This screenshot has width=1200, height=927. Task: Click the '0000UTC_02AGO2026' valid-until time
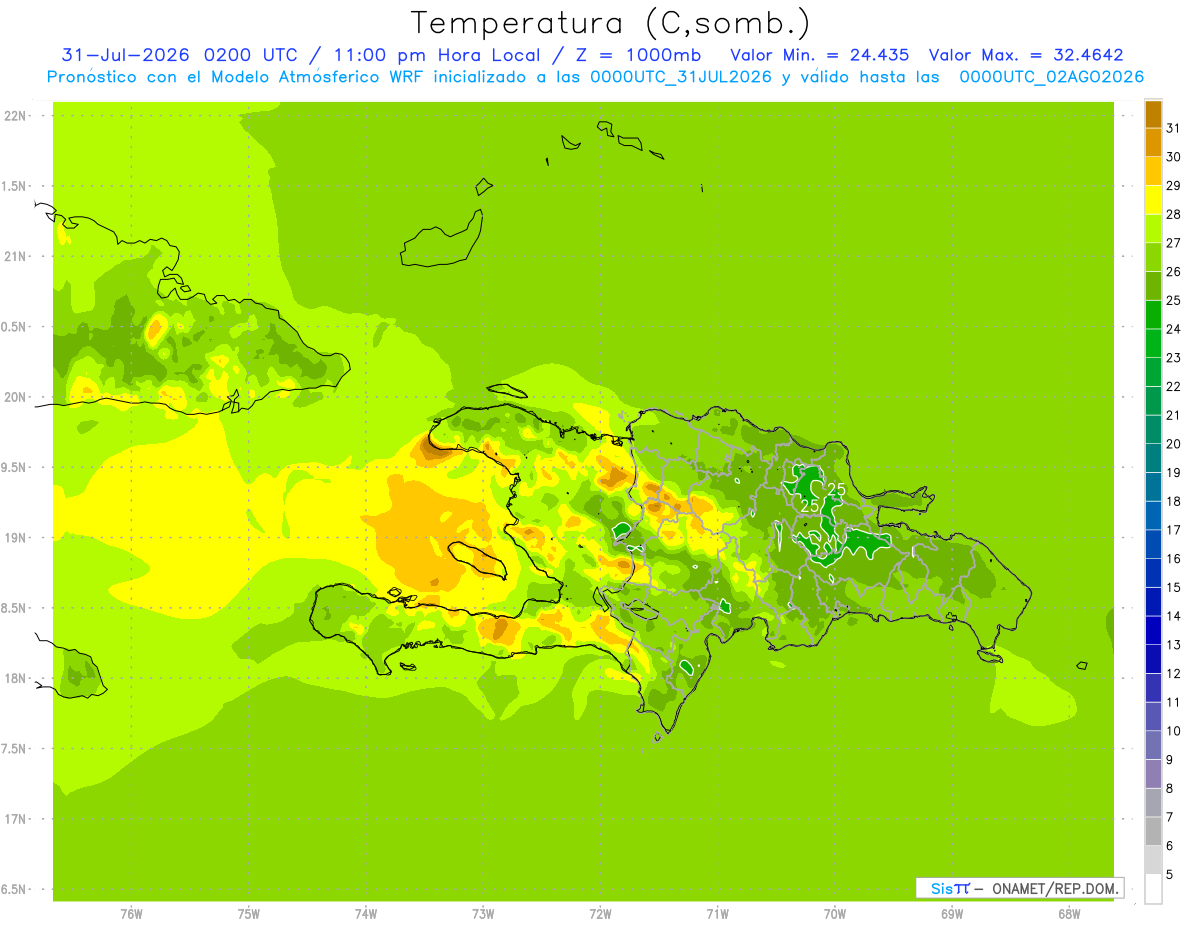pyautogui.click(x=1052, y=77)
